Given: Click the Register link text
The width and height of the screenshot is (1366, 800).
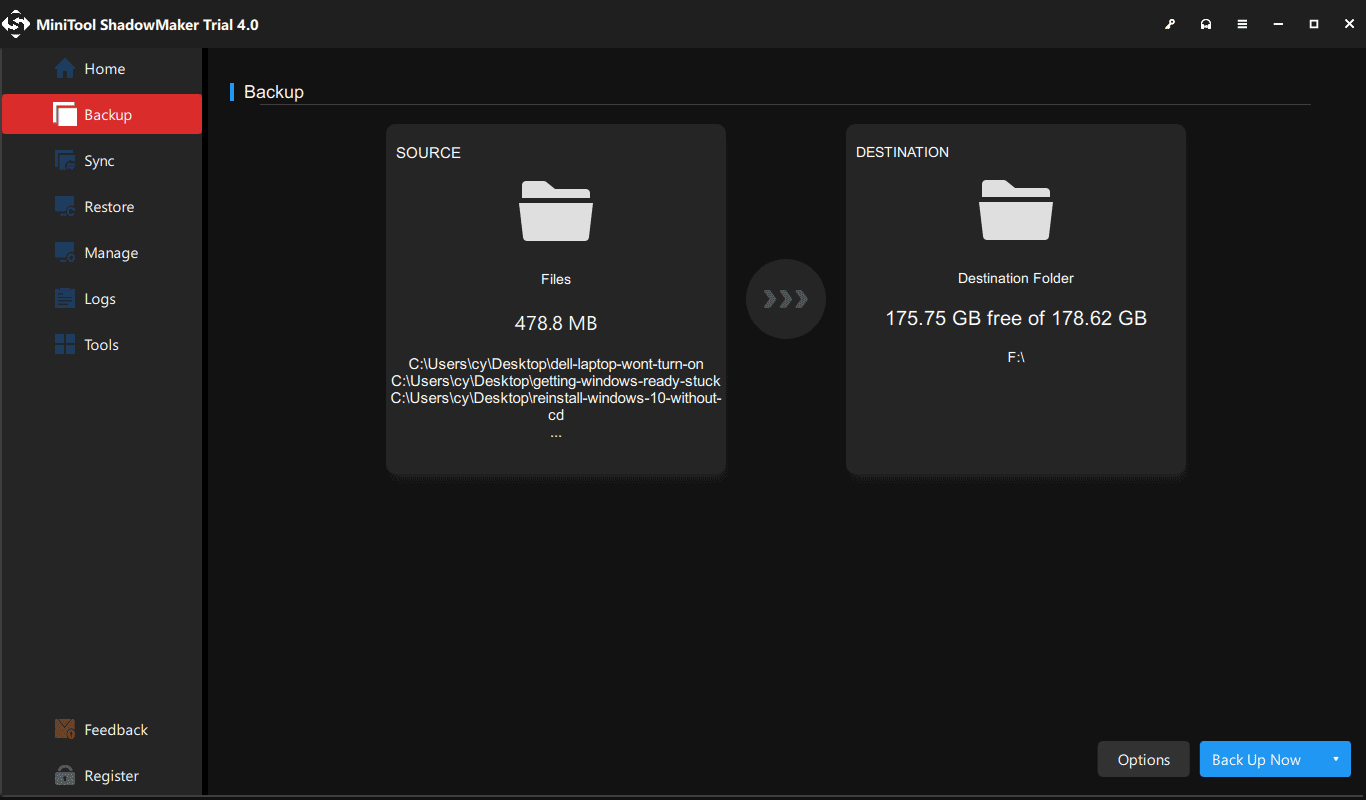Looking at the screenshot, I should (111, 776).
